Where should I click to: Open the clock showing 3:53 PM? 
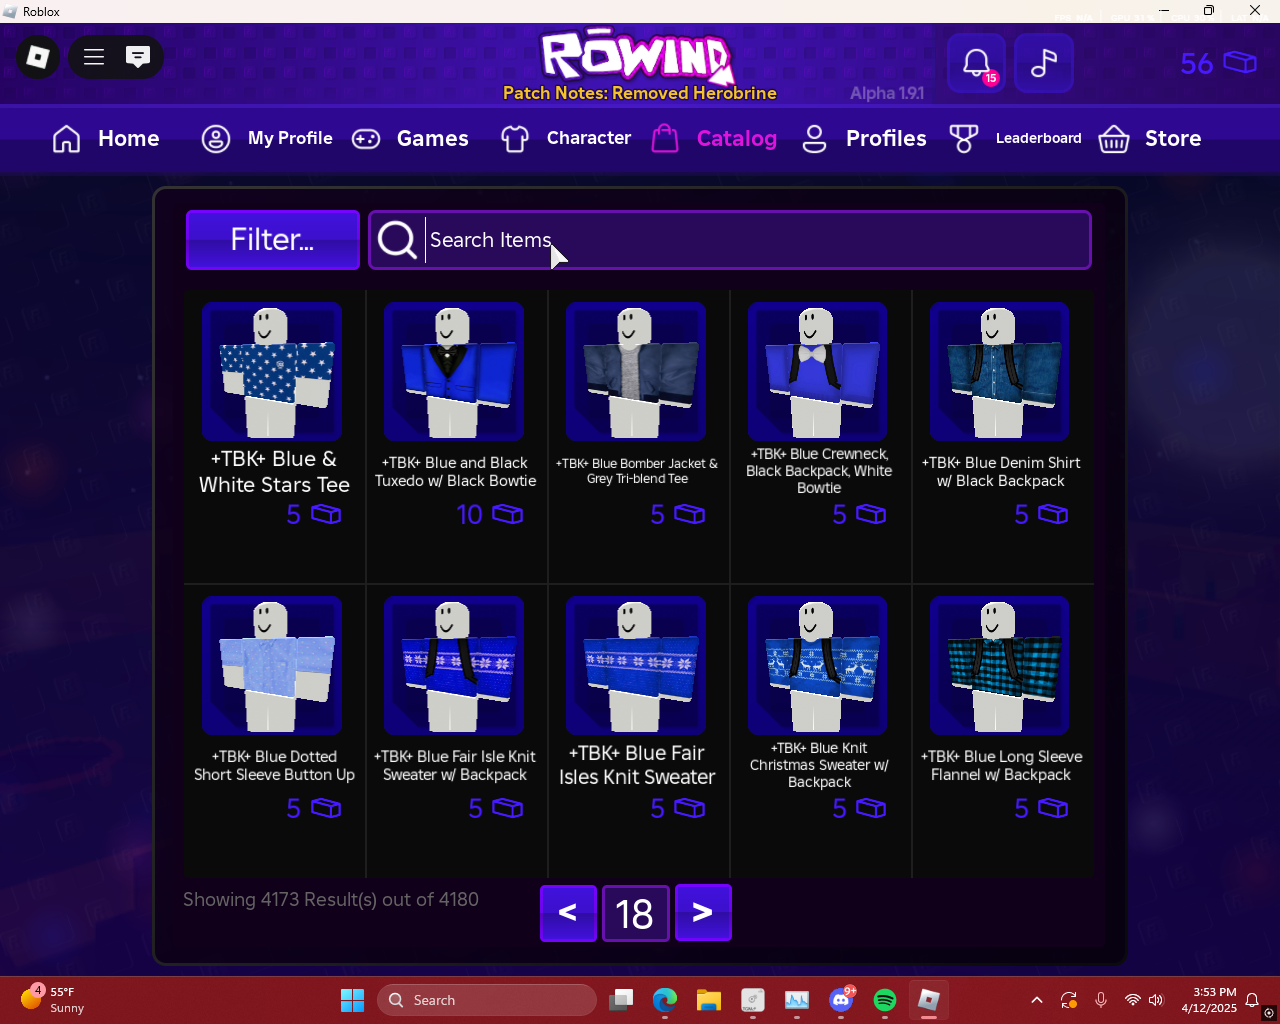pyautogui.click(x=1209, y=1000)
